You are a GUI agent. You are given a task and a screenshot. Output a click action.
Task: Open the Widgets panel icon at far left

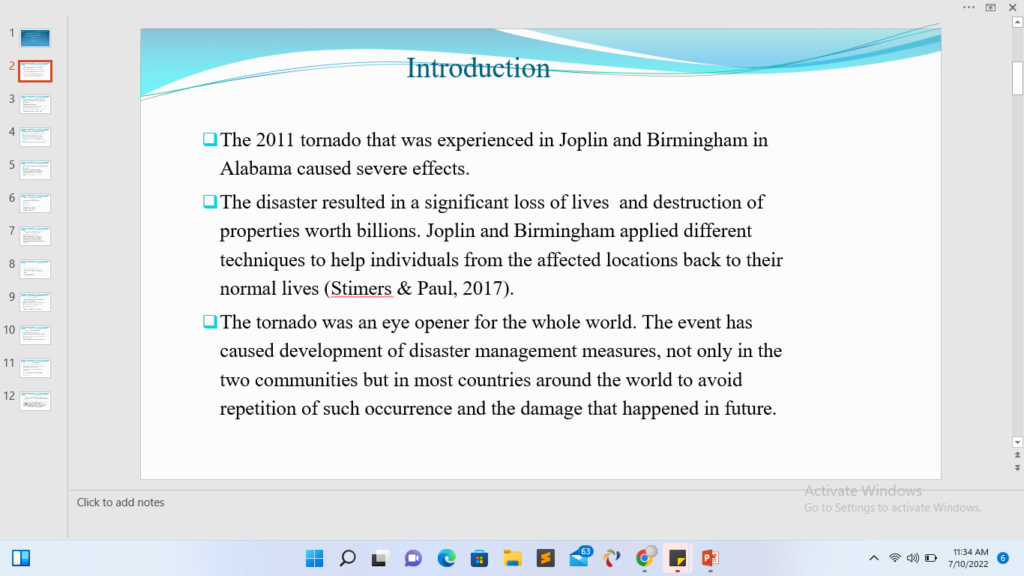click(21, 558)
